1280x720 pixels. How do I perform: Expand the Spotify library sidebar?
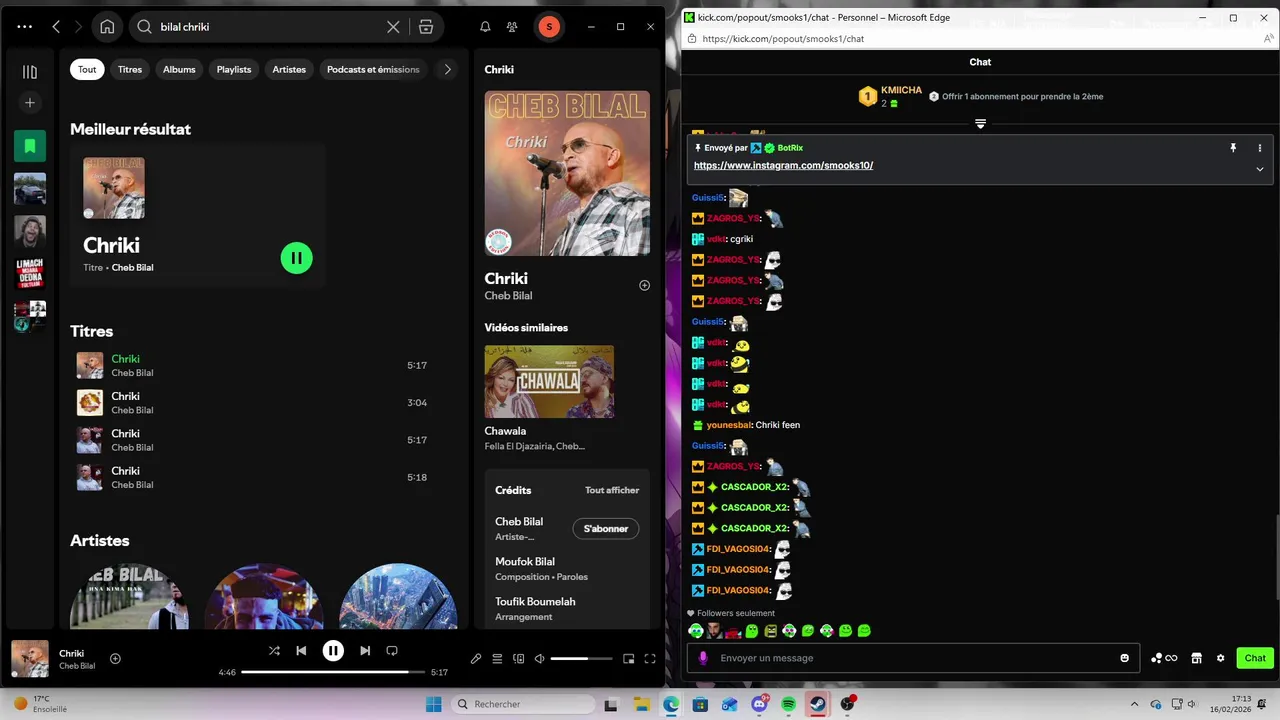[x=30, y=72]
